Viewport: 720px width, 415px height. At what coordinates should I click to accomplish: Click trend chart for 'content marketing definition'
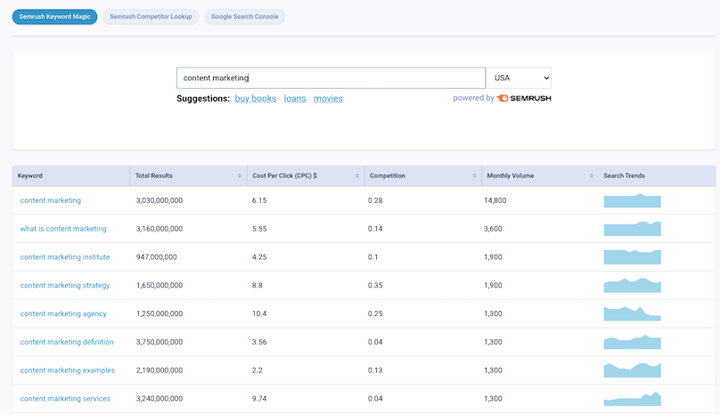pyautogui.click(x=632, y=342)
